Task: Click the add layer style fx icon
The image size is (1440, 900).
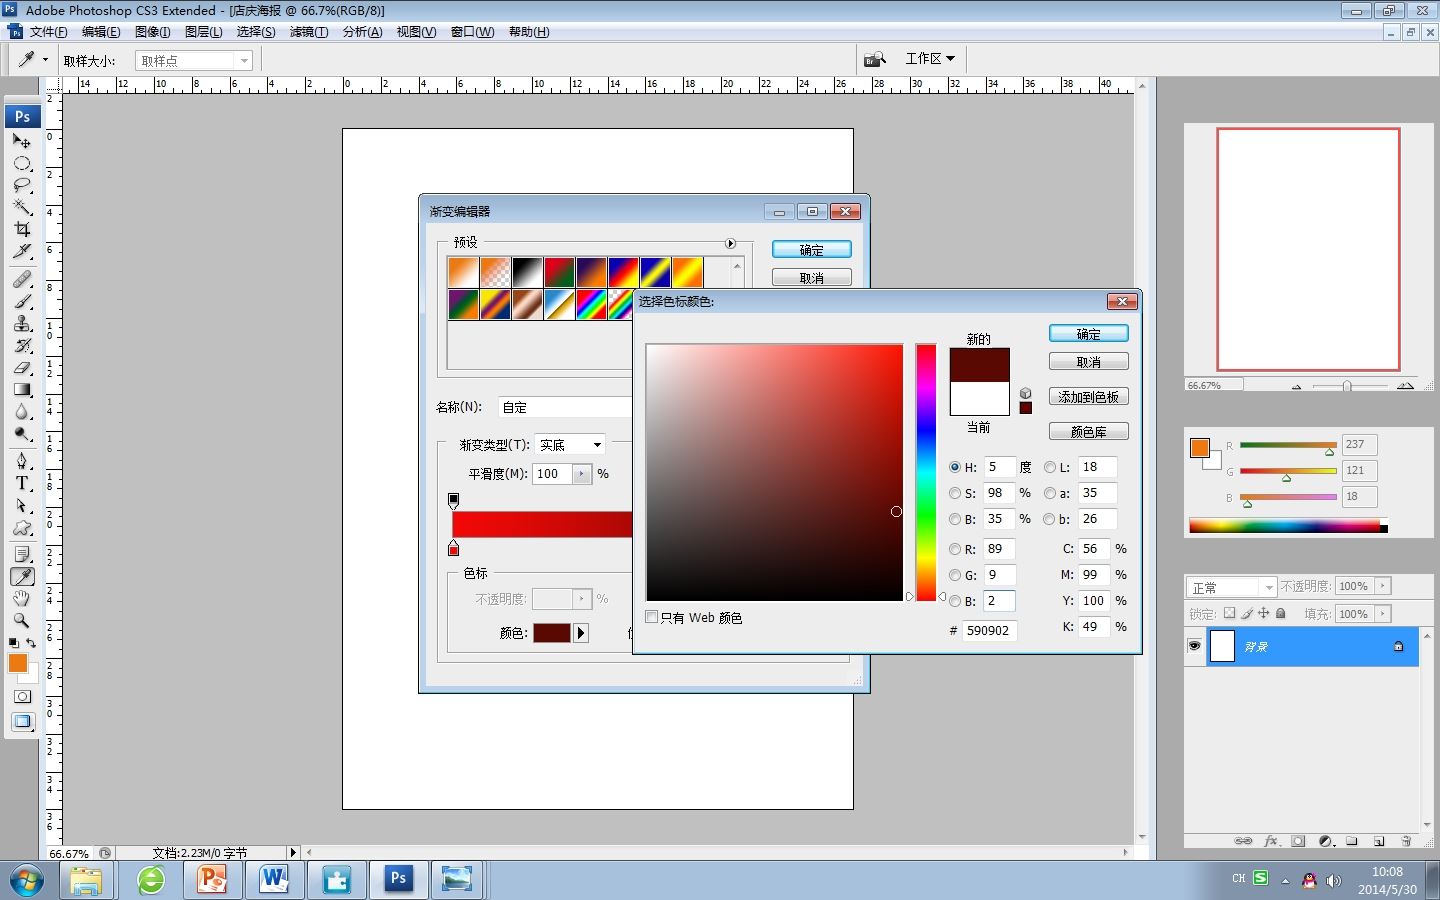Action: pos(1271,841)
